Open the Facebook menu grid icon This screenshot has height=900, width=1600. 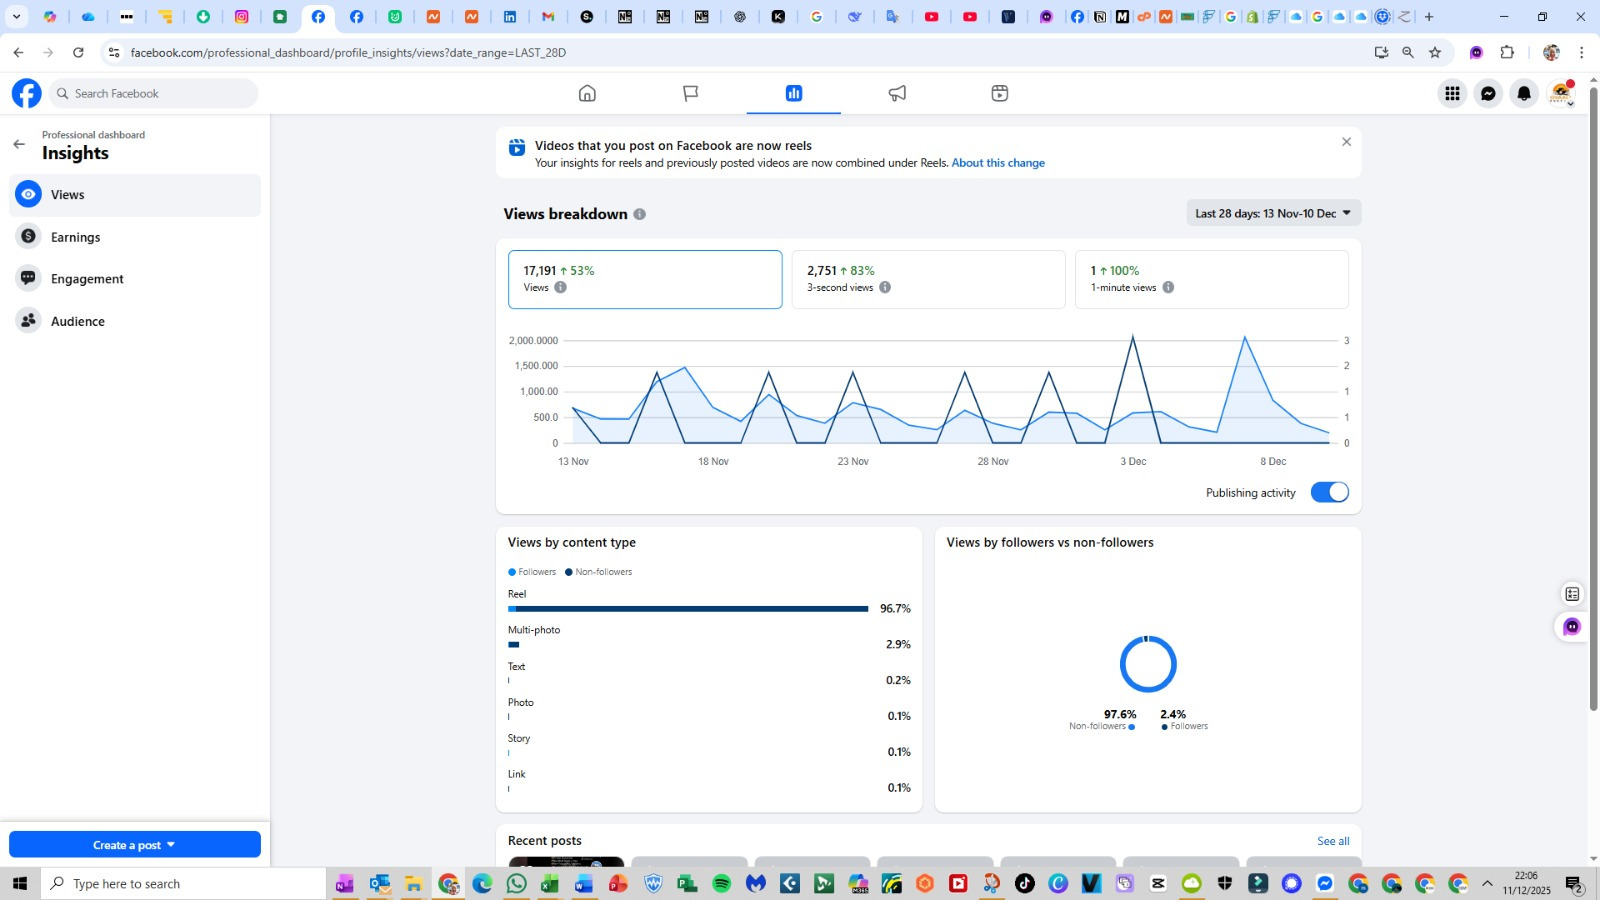click(1452, 93)
